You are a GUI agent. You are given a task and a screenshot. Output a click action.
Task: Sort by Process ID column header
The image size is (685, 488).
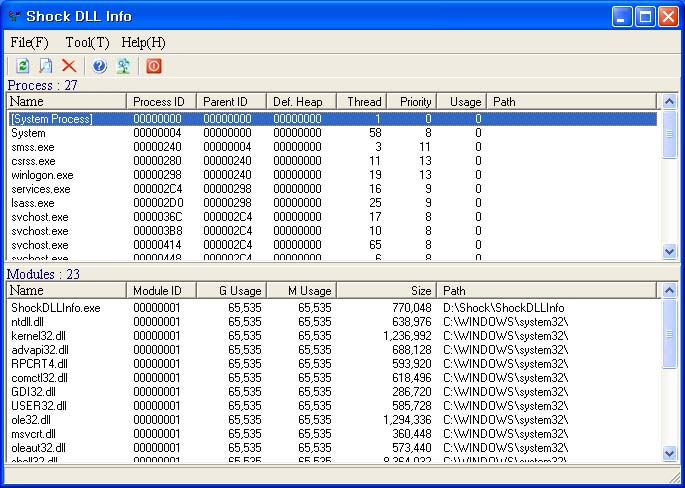click(x=161, y=101)
